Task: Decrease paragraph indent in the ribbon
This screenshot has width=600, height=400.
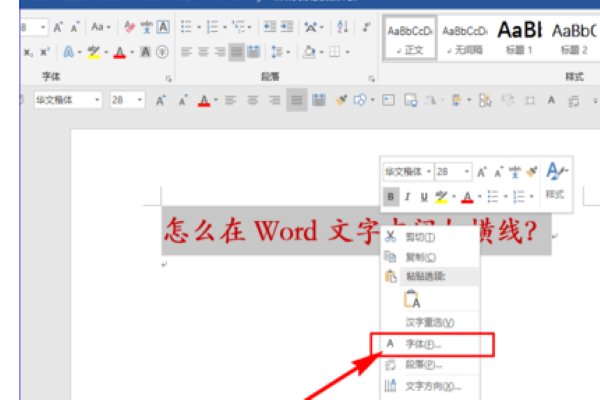Action: click(x=270, y=27)
